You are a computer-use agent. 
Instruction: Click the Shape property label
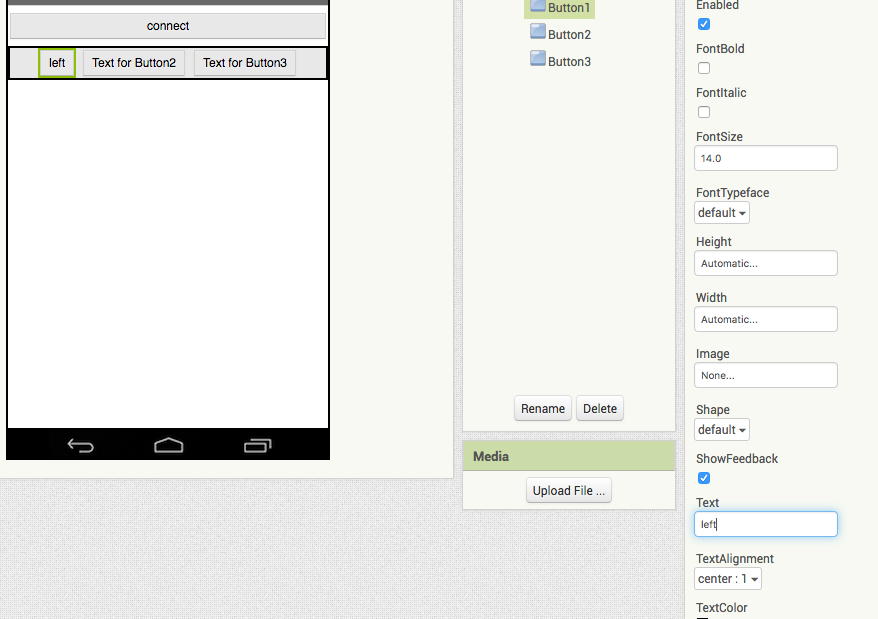click(x=712, y=409)
